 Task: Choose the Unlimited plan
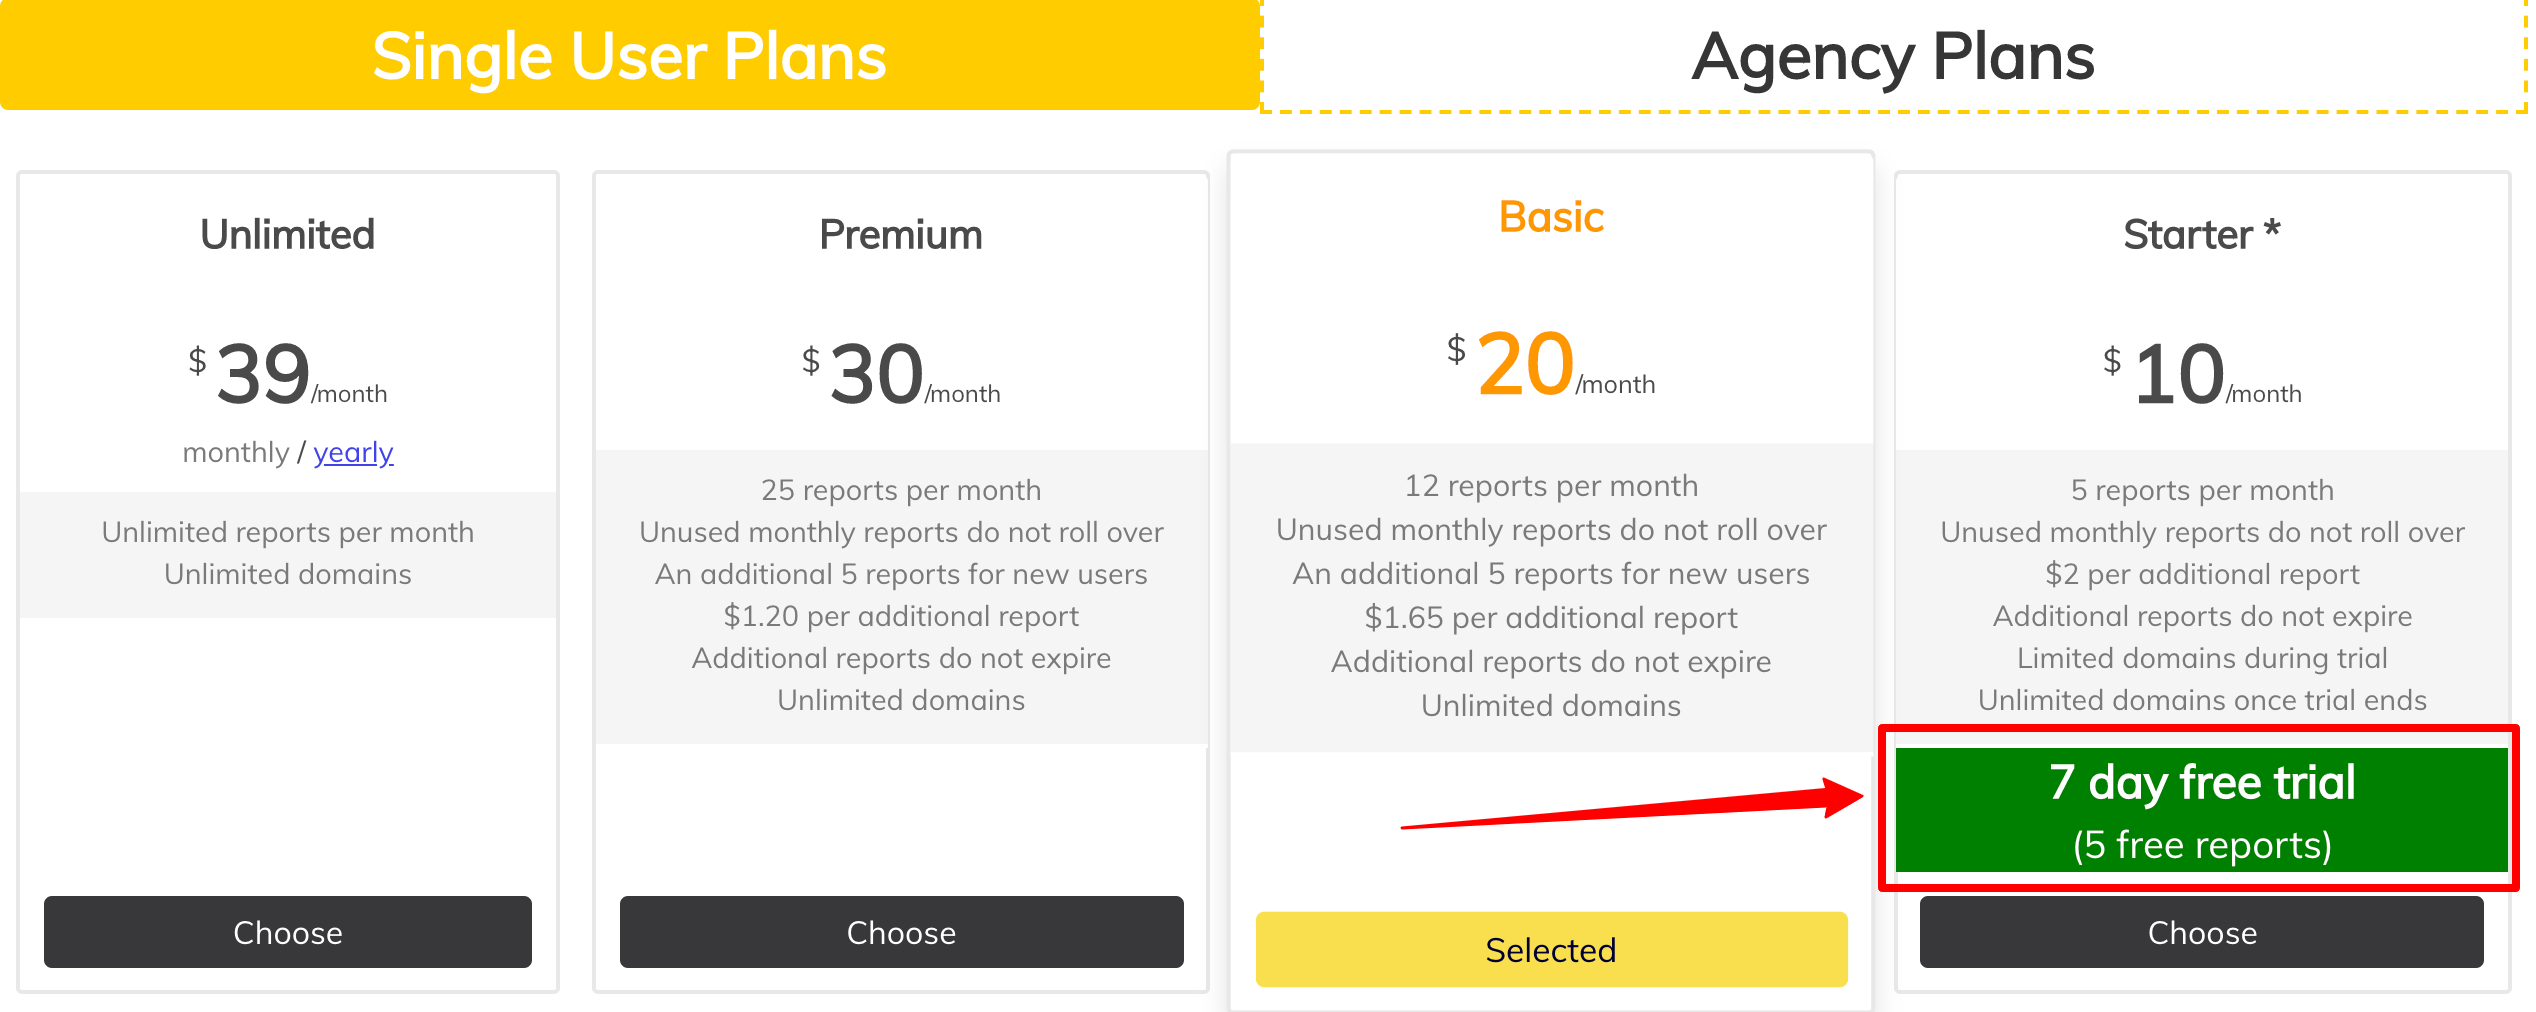(287, 932)
